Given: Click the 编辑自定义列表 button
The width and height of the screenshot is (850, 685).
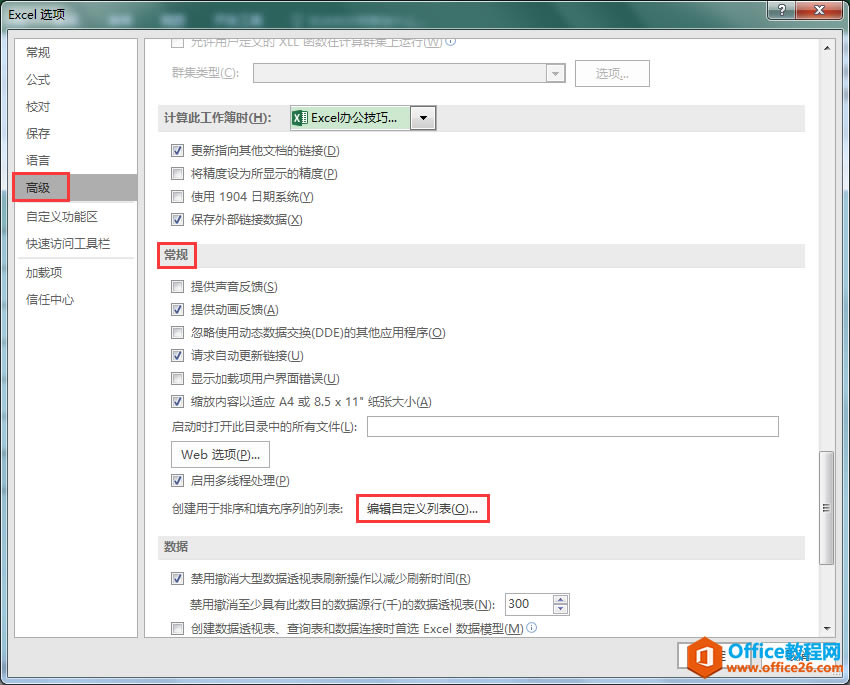Looking at the screenshot, I should point(423,509).
